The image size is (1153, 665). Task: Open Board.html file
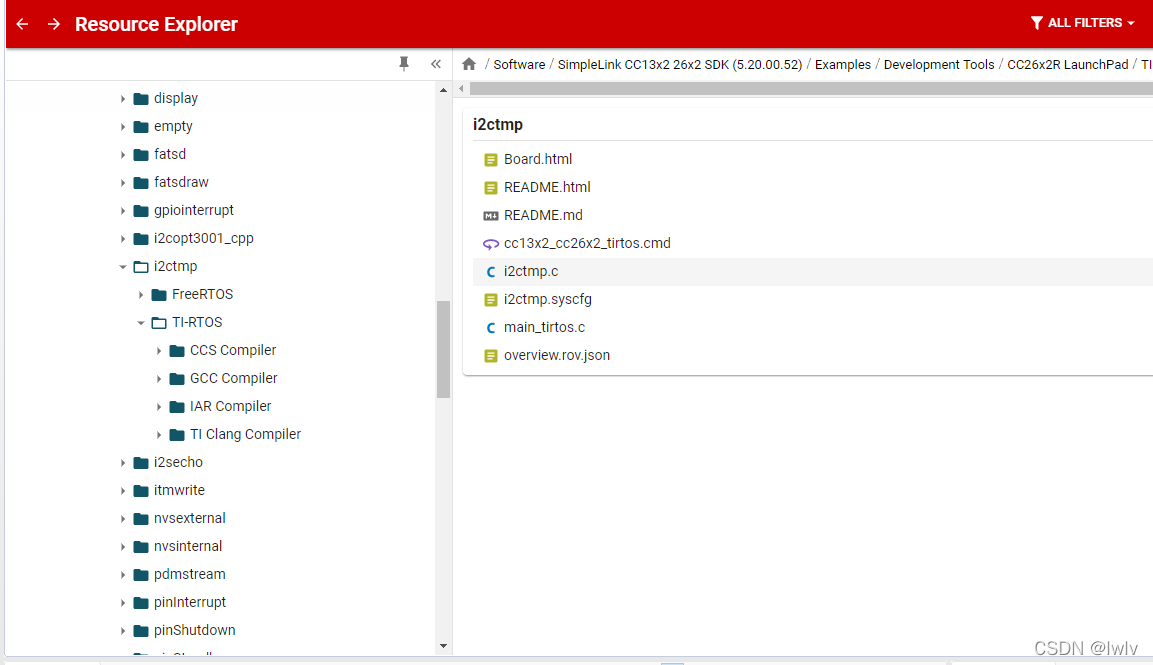tap(538, 159)
